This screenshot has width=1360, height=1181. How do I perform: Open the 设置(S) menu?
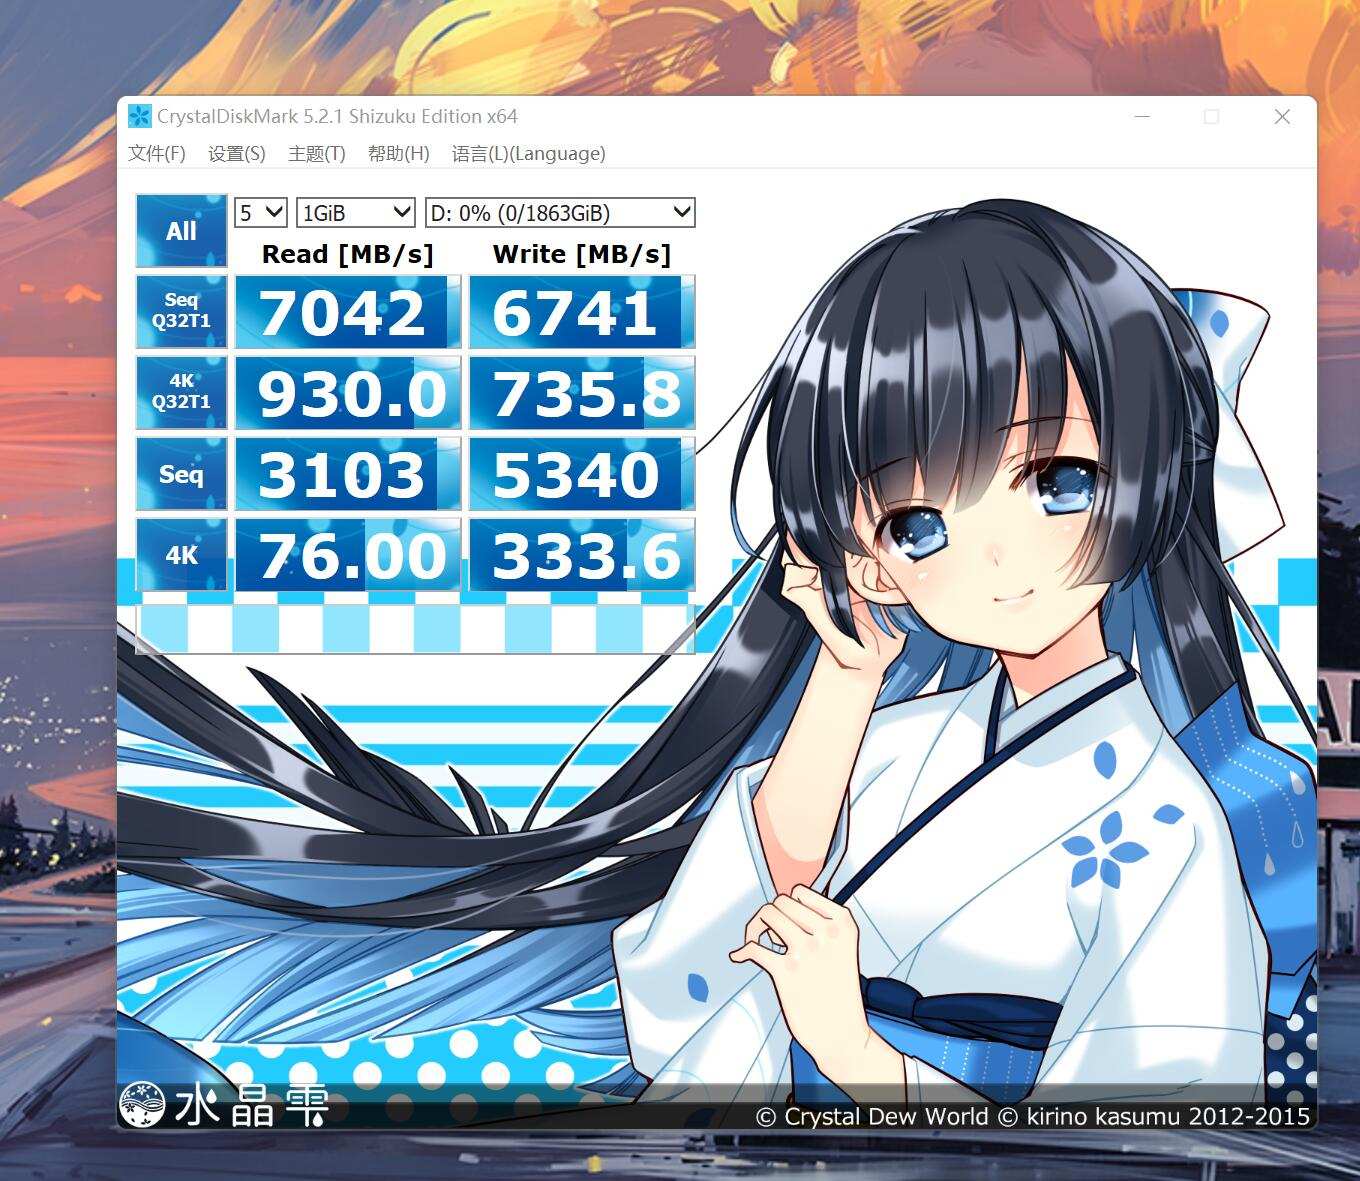point(237,154)
